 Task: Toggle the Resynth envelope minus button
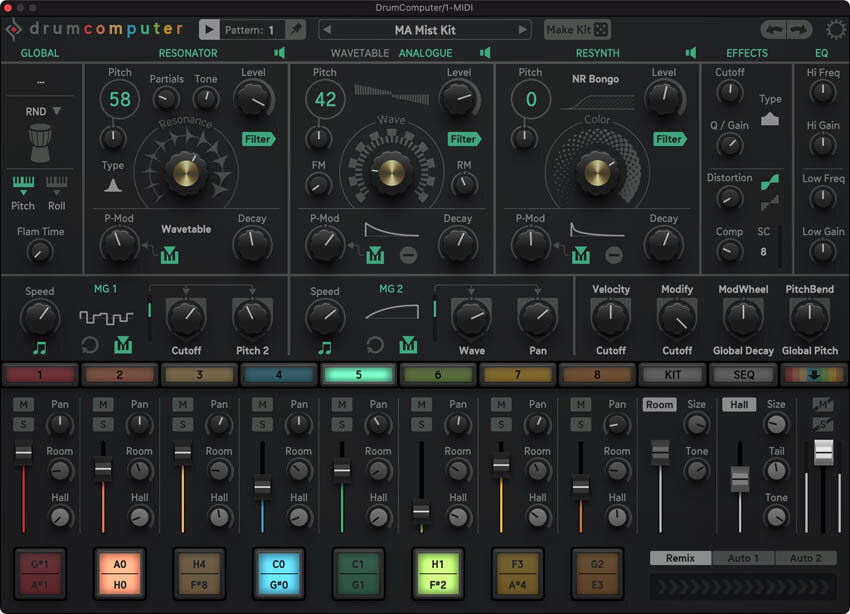pyautogui.click(x=614, y=255)
